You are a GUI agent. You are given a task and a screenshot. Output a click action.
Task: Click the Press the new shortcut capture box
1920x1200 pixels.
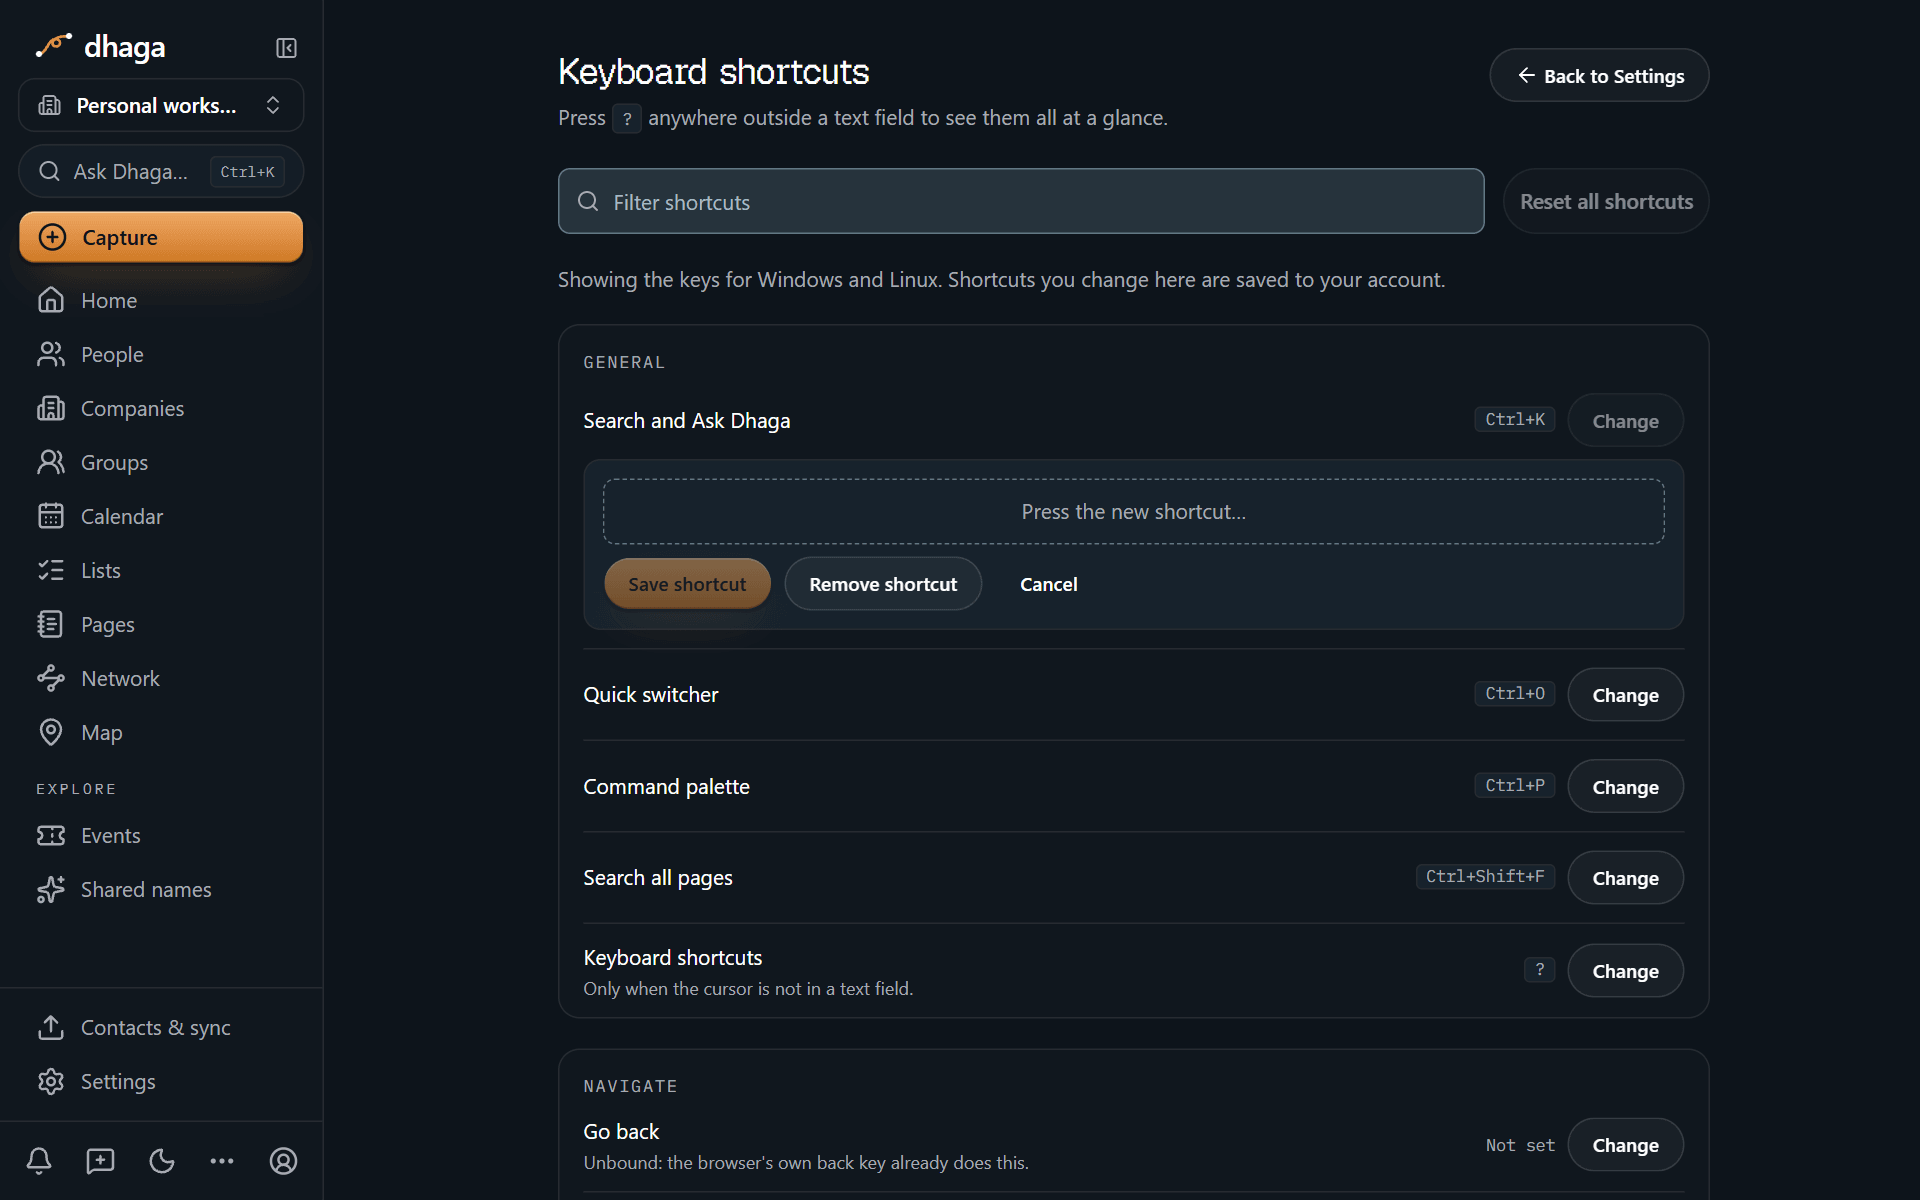pos(1133,511)
